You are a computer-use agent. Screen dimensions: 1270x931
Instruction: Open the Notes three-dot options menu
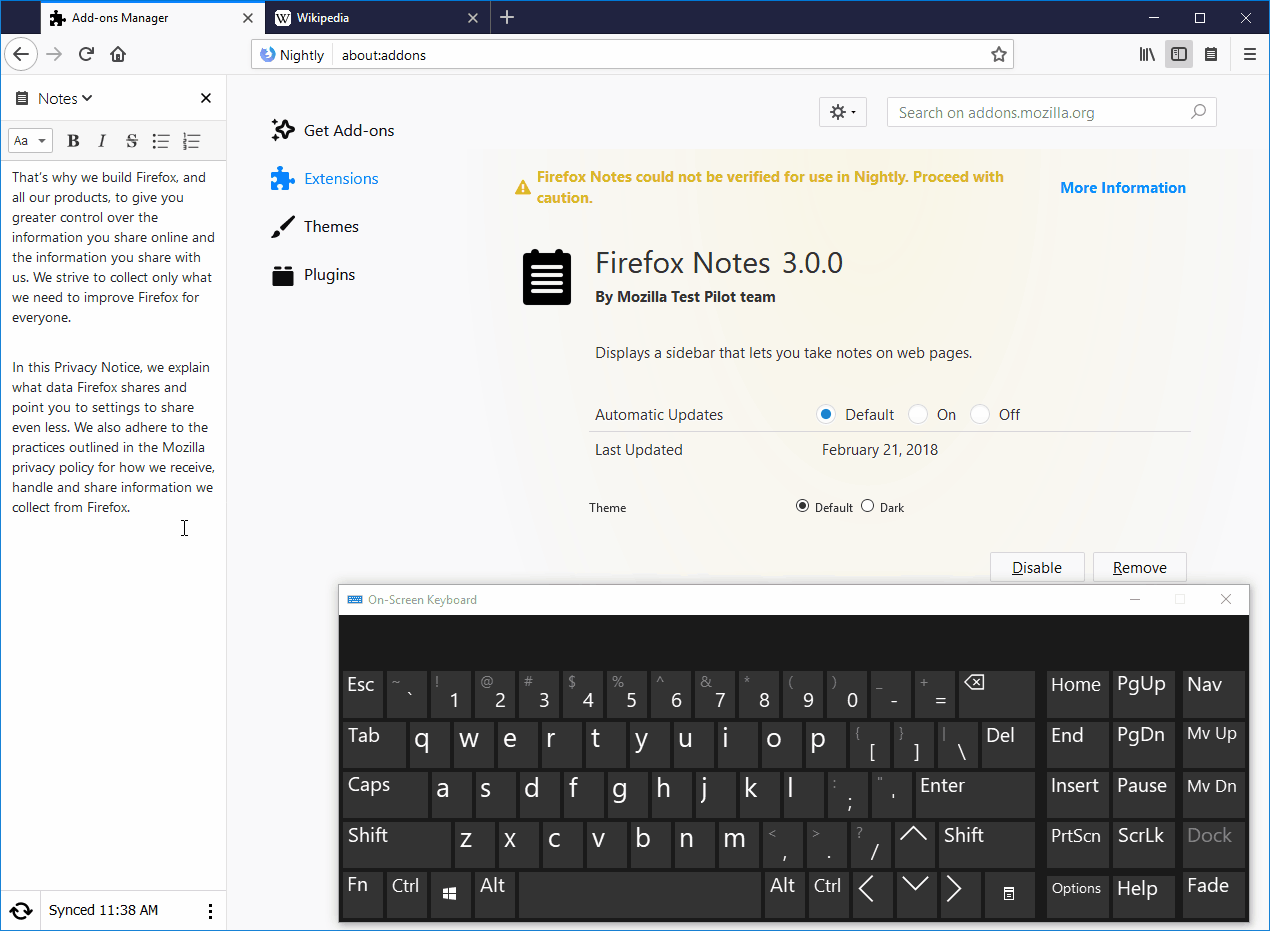pos(210,911)
